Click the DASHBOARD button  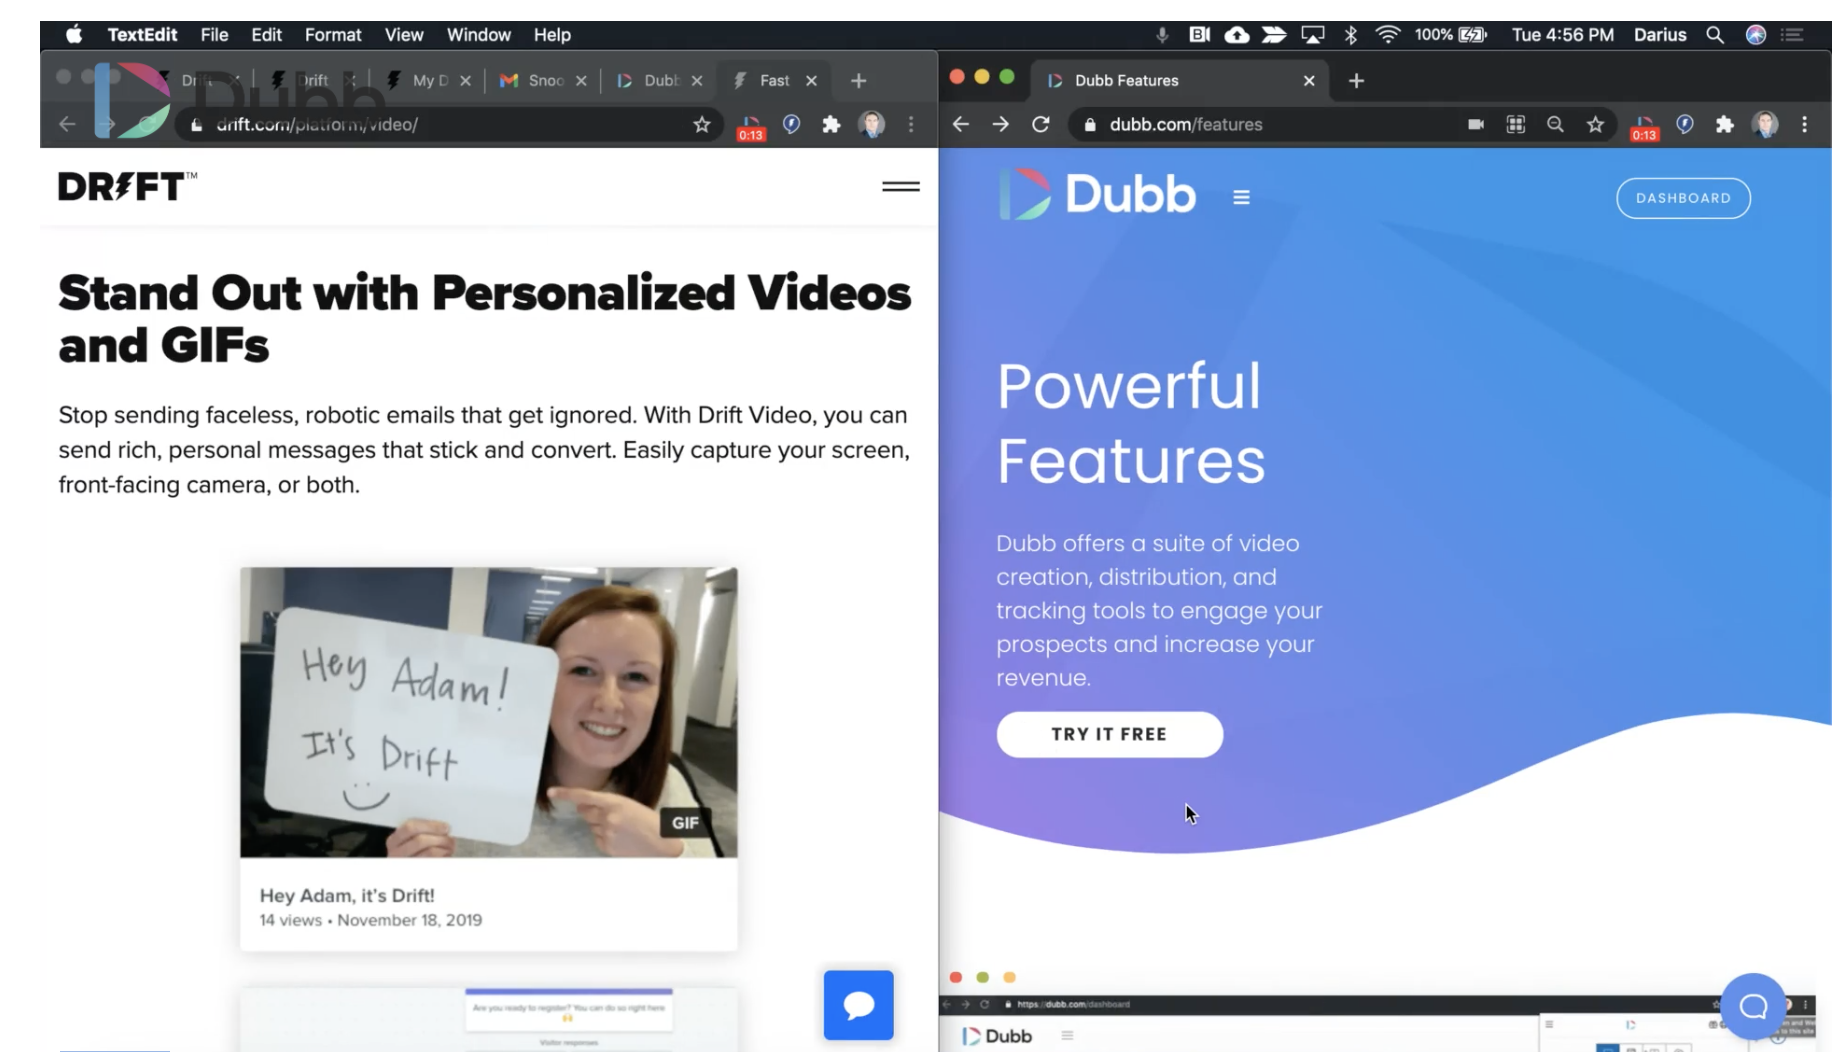click(x=1683, y=198)
